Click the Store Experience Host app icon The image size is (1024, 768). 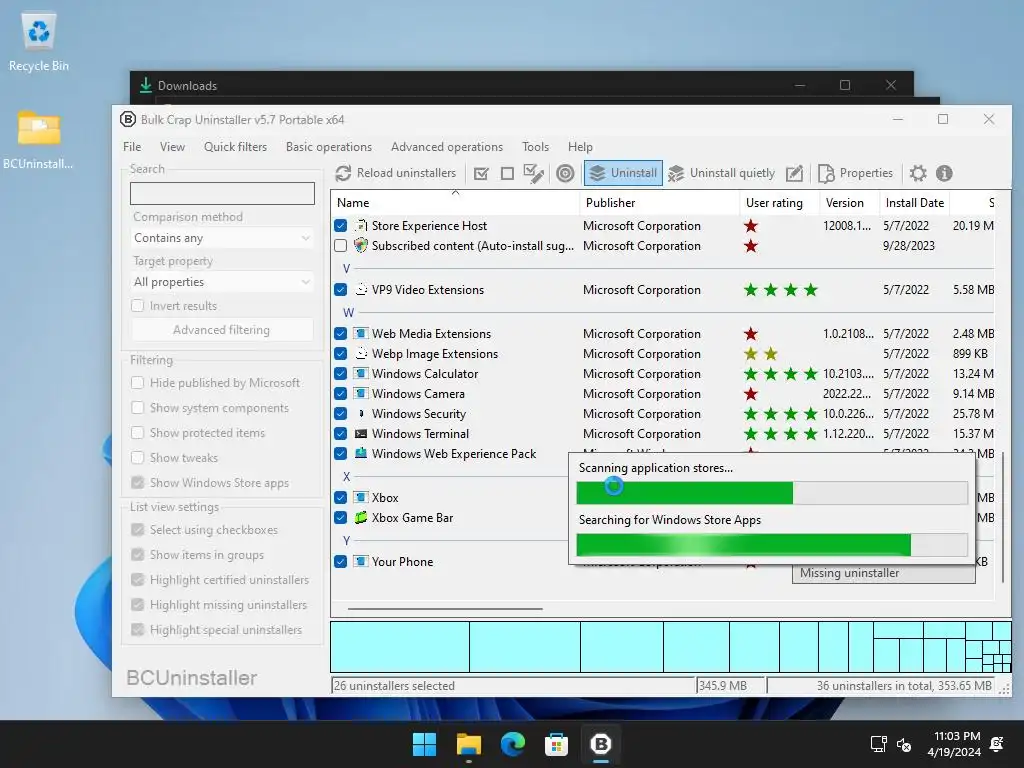click(x=360, y=226)
